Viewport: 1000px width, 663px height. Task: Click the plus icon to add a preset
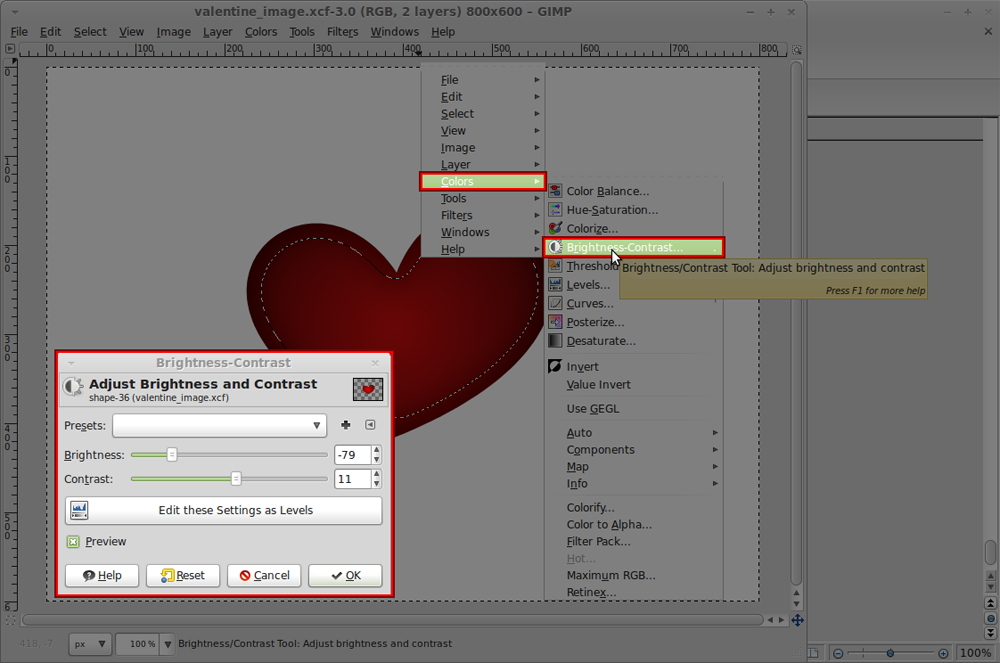point(345,425)
